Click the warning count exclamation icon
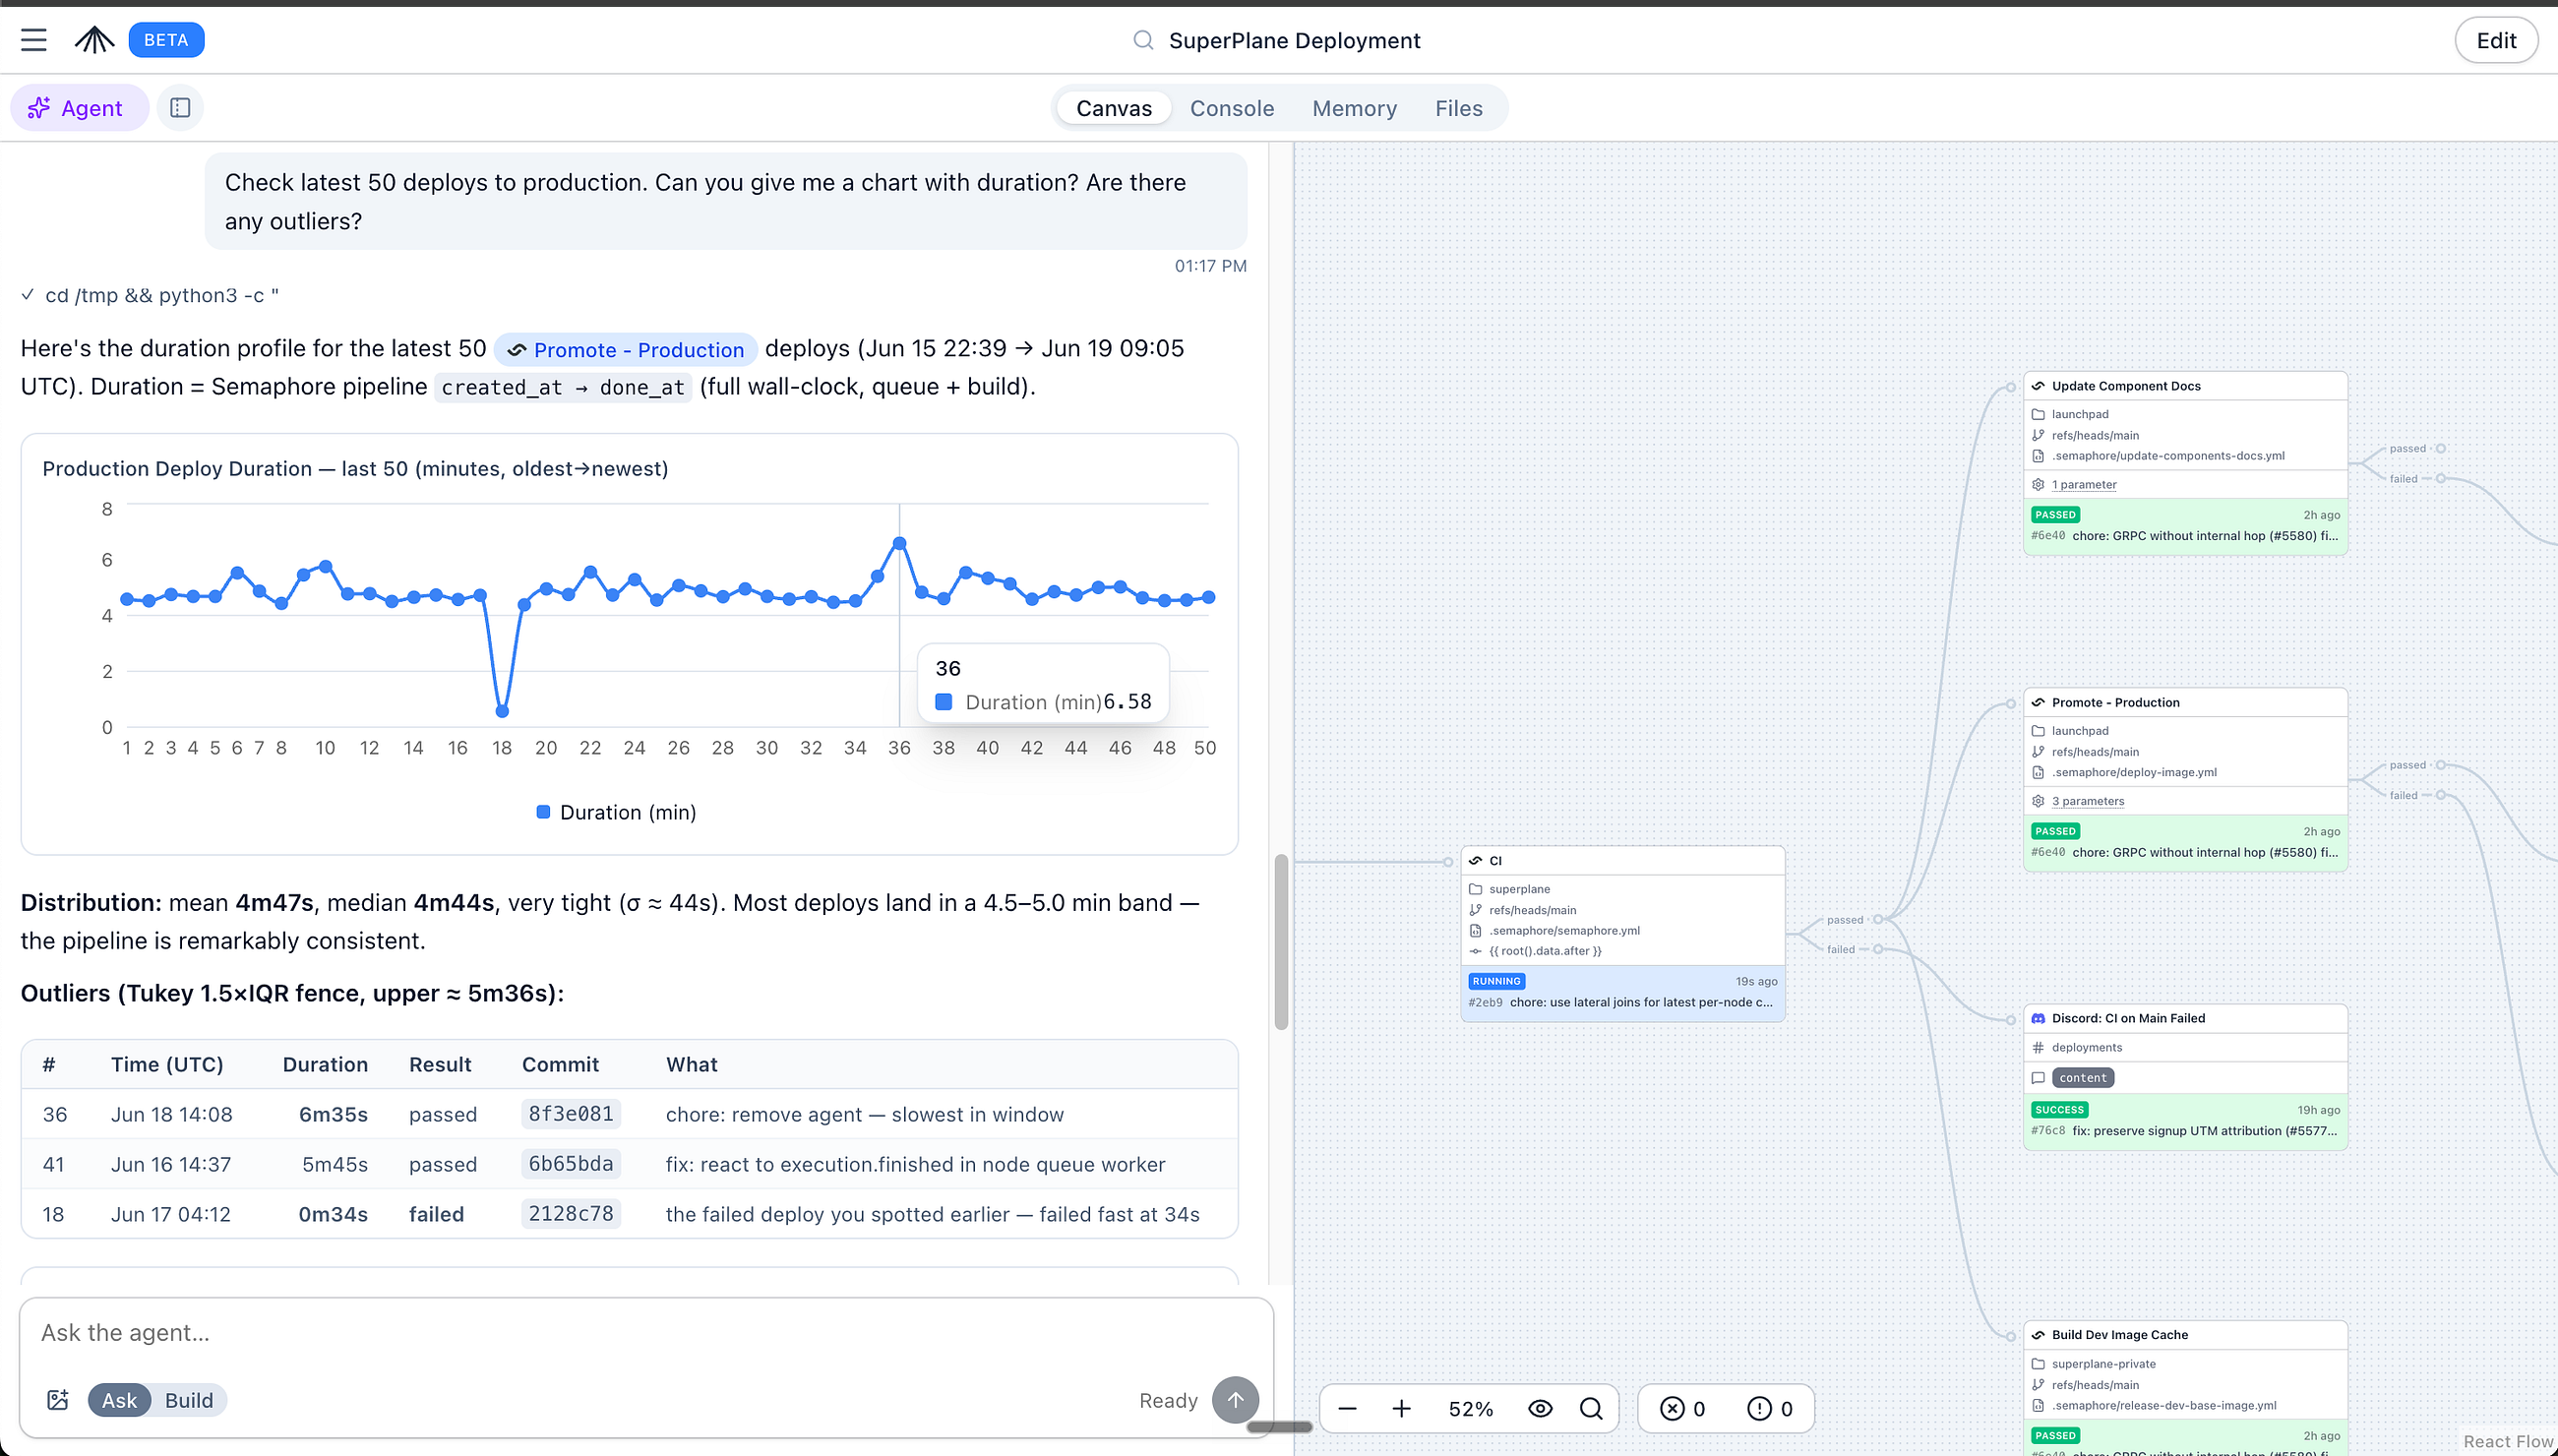2558x1456 pixels. 1759,1409
